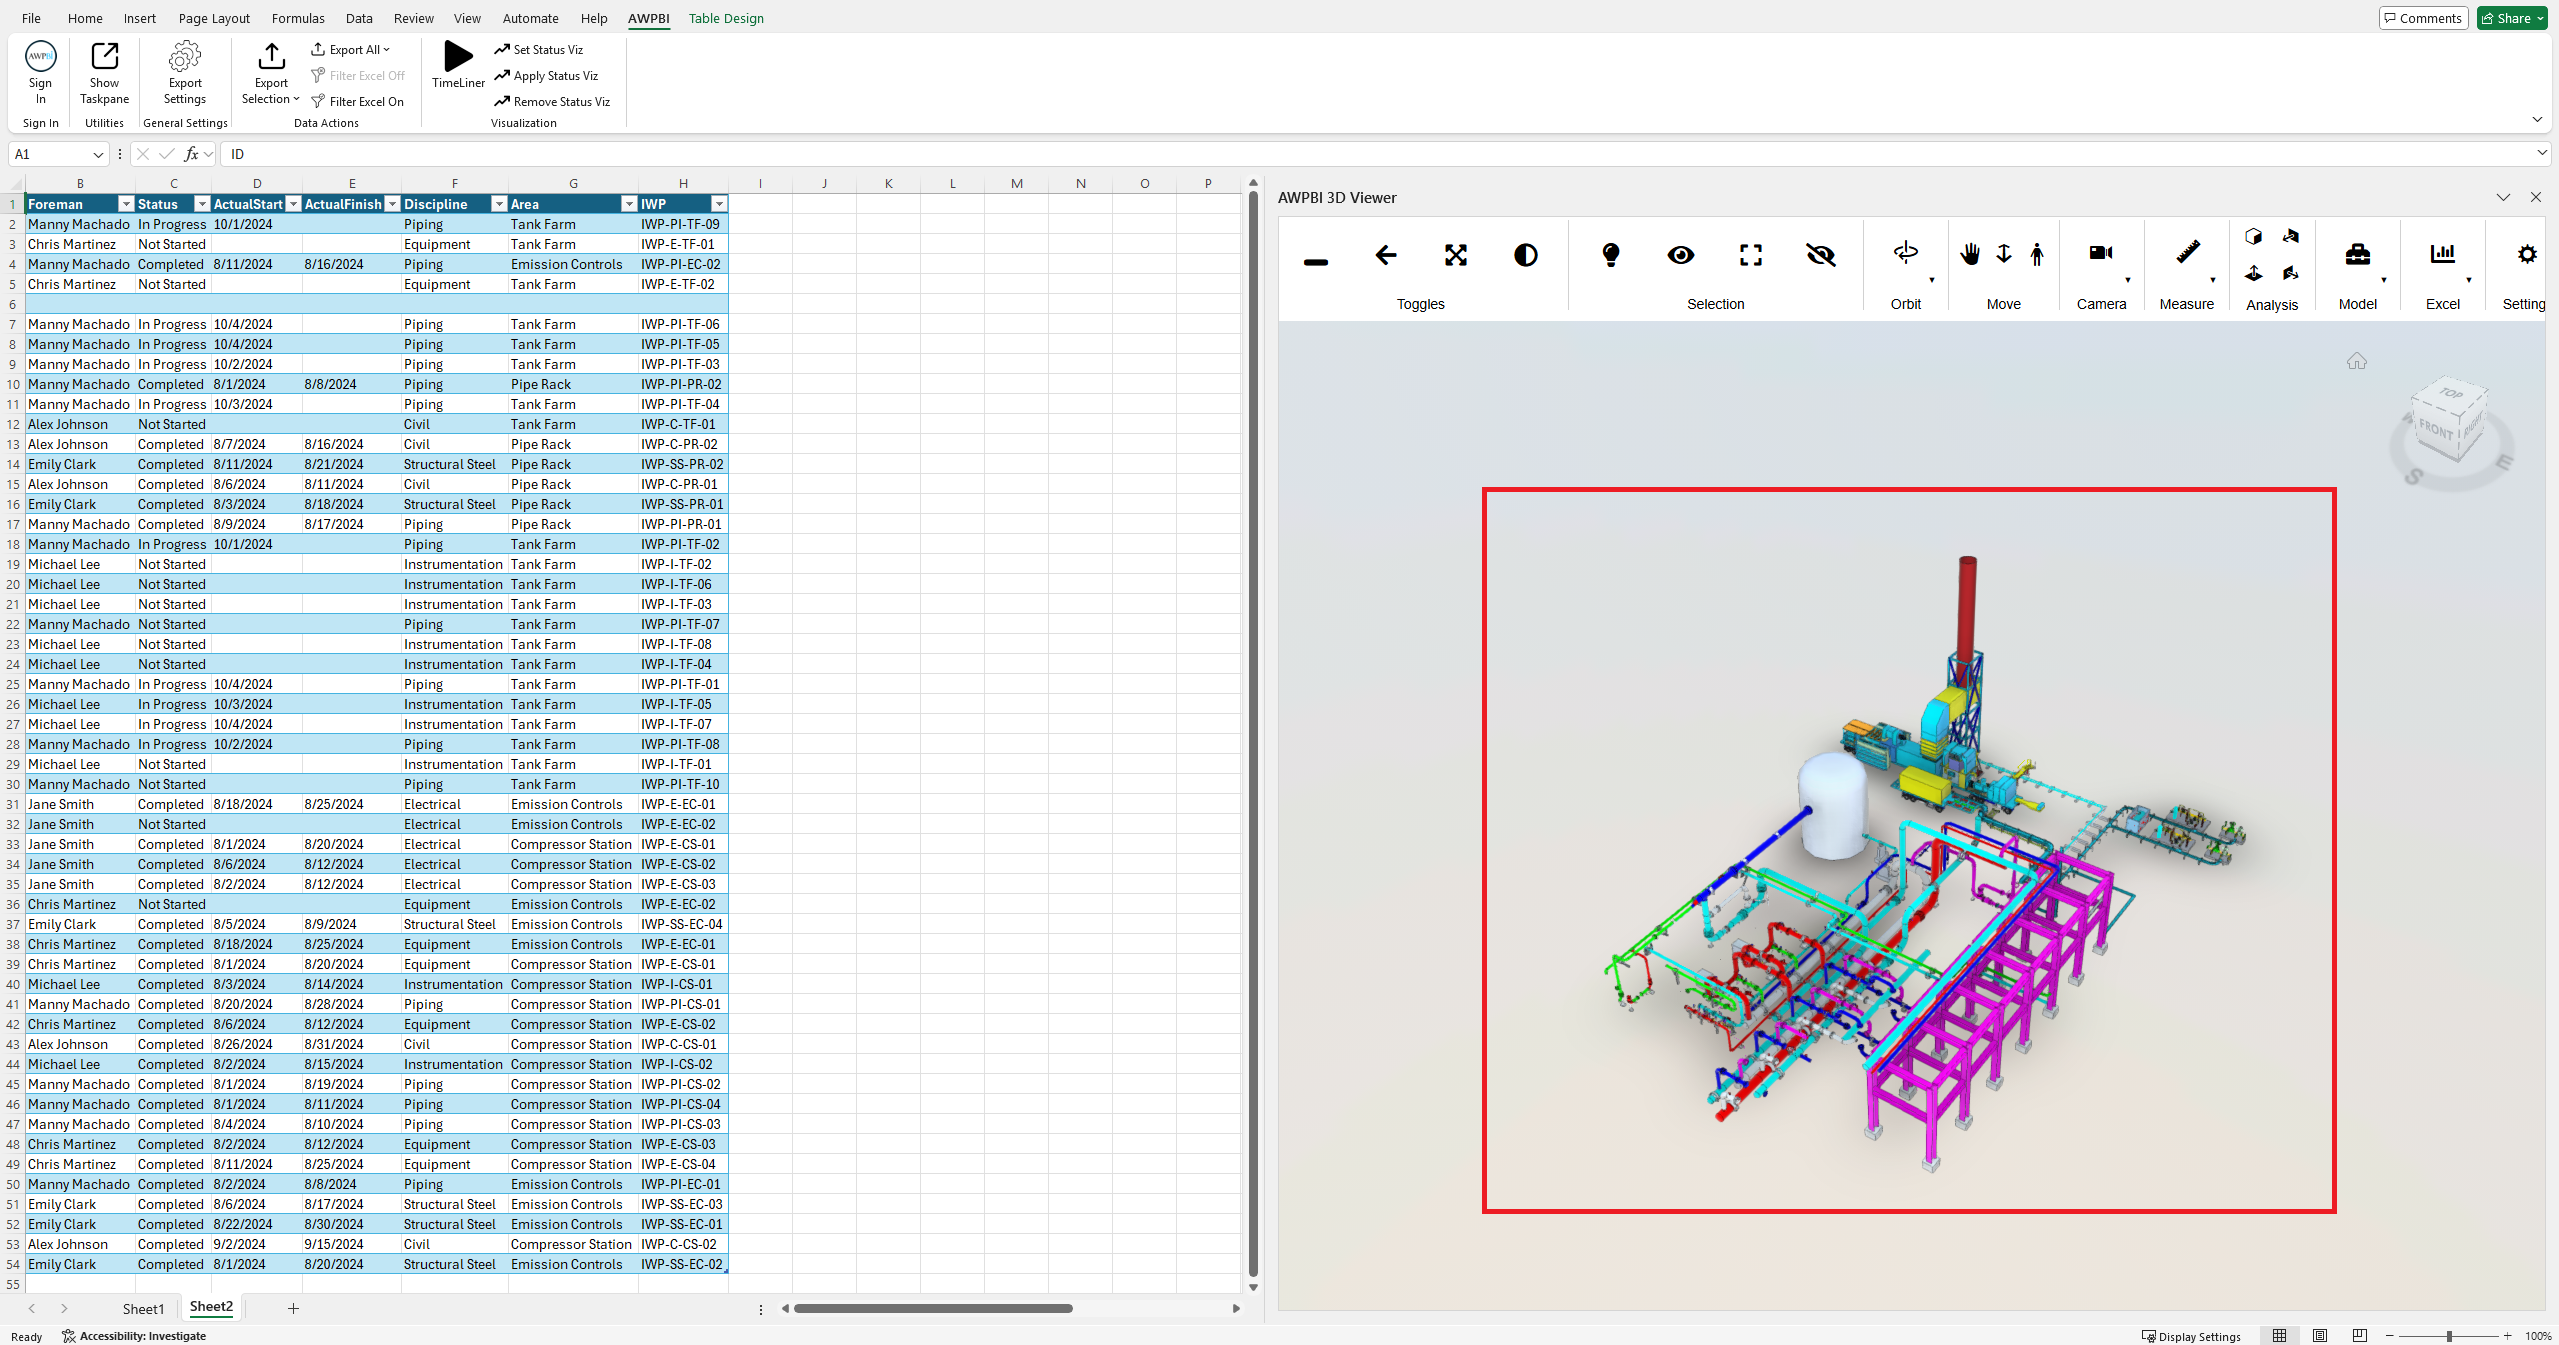
Task: Select the hand Pan tool
Action: point(1970,254)
